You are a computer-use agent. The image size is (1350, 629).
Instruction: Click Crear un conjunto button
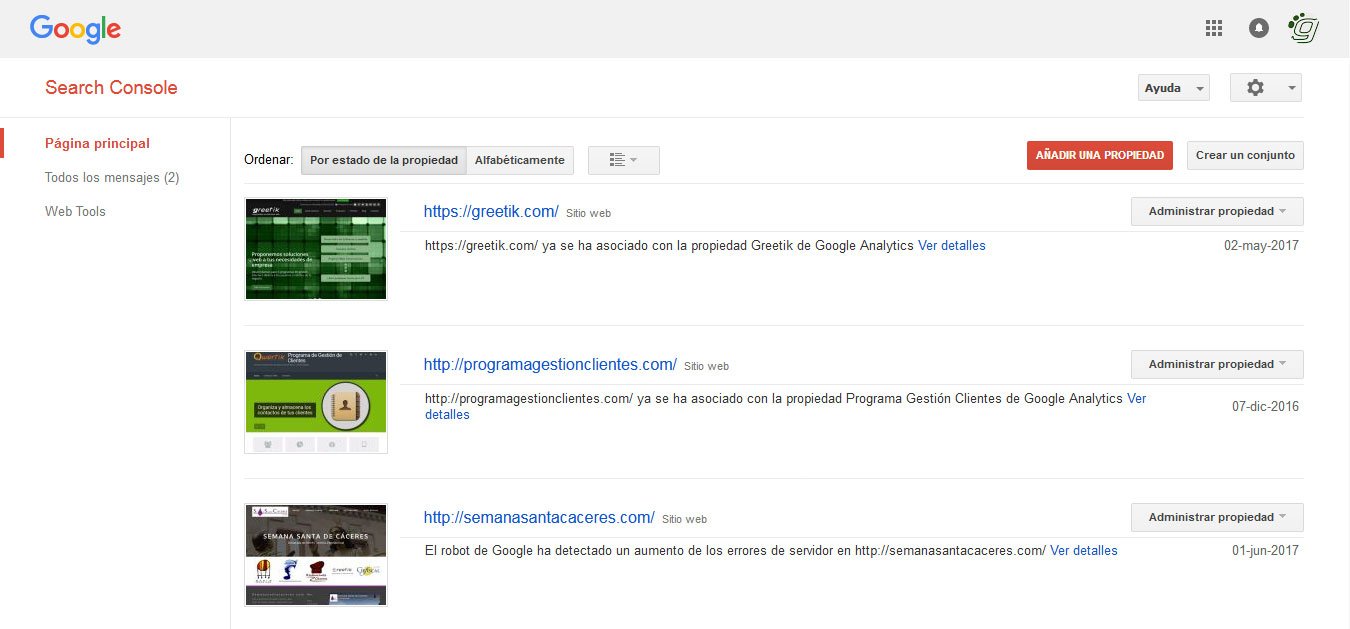click(x=1245, y=155)
